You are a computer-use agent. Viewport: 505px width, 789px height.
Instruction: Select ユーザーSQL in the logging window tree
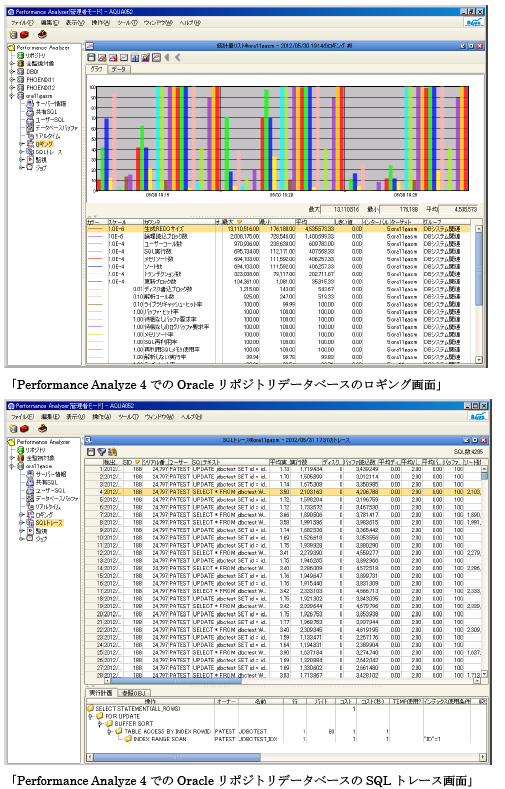50,120
